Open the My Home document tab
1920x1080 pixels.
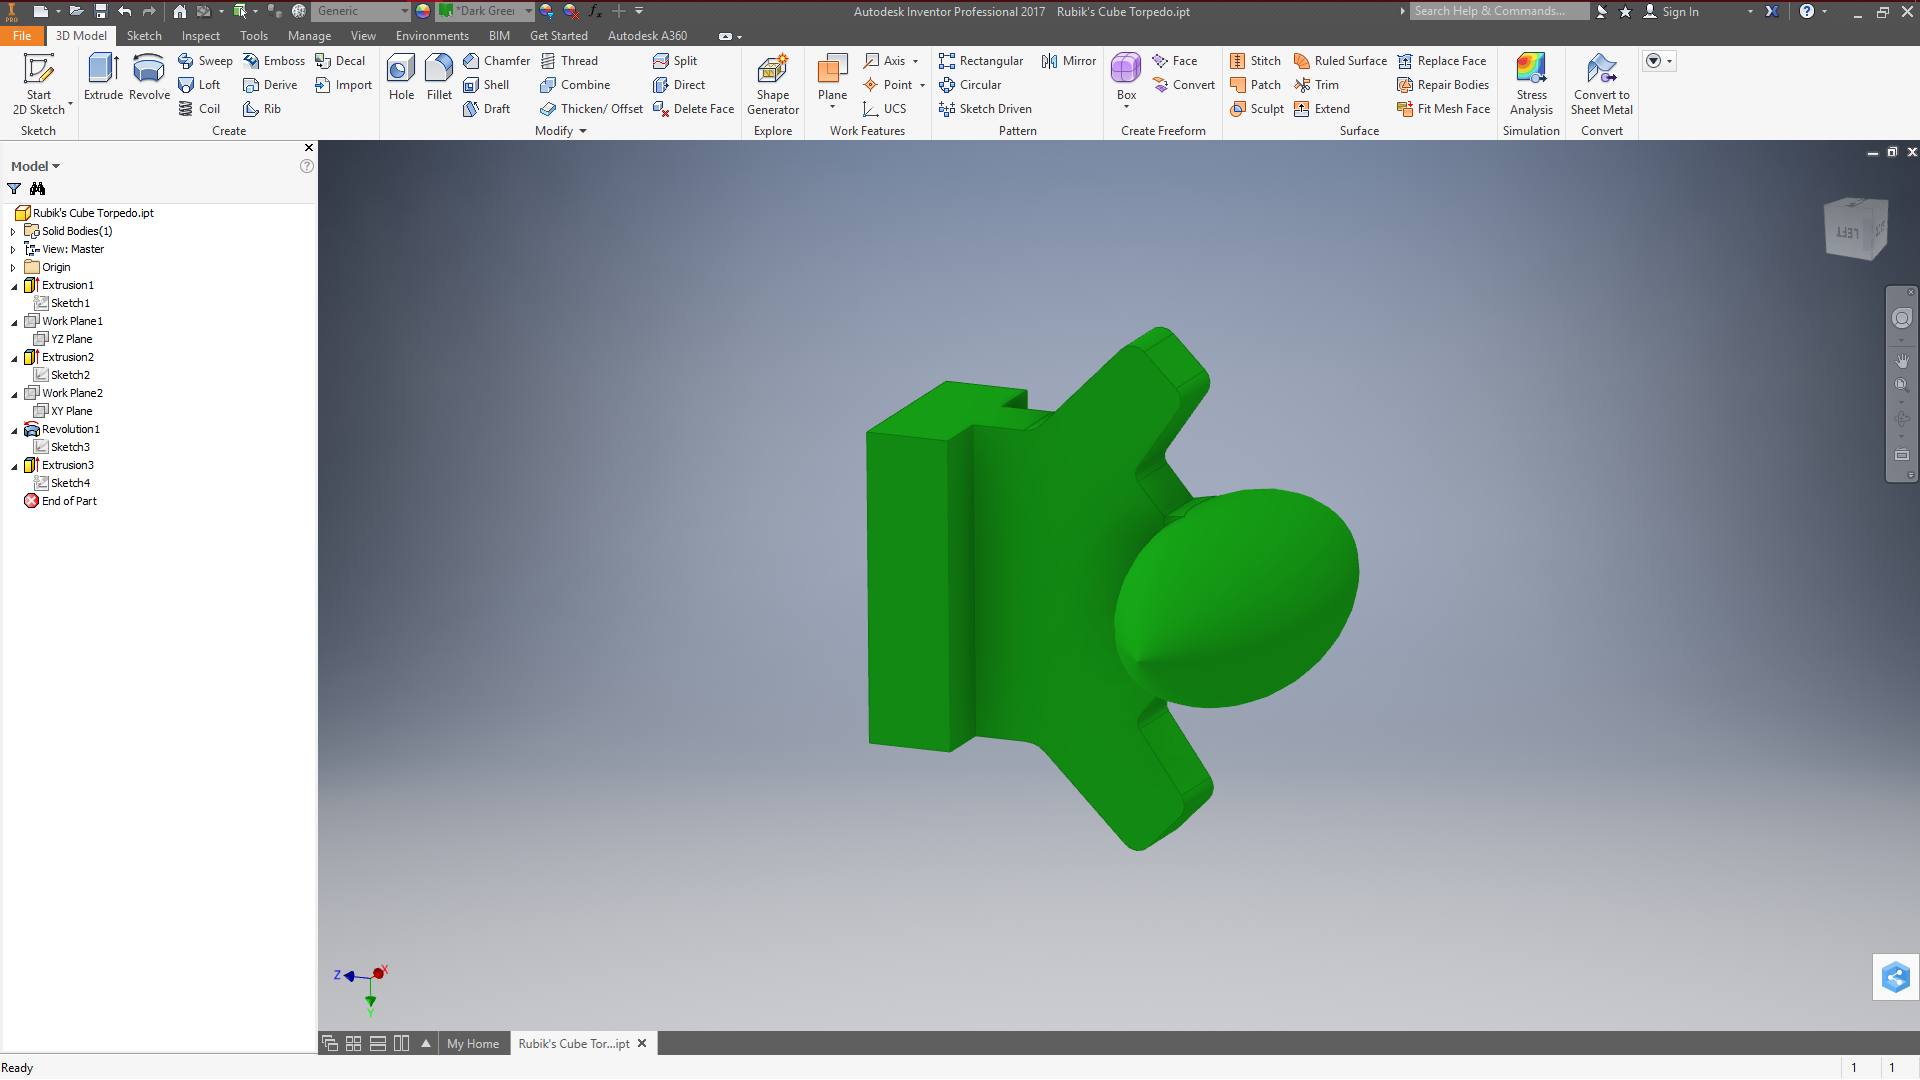473,1043
